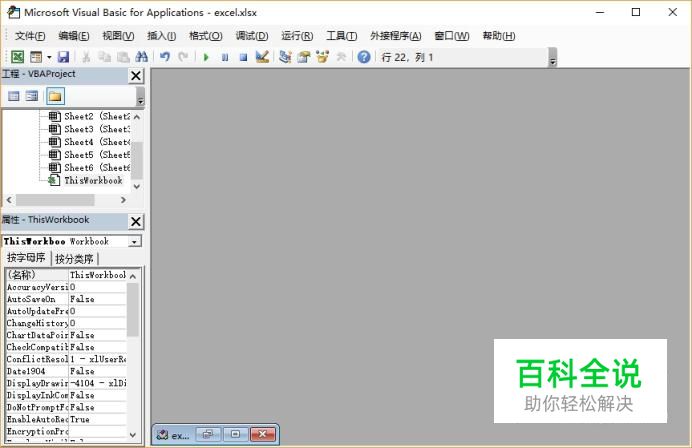Click the Insert UserForm toolbar icon
The image size is (692, 448).
coord(36,57)
